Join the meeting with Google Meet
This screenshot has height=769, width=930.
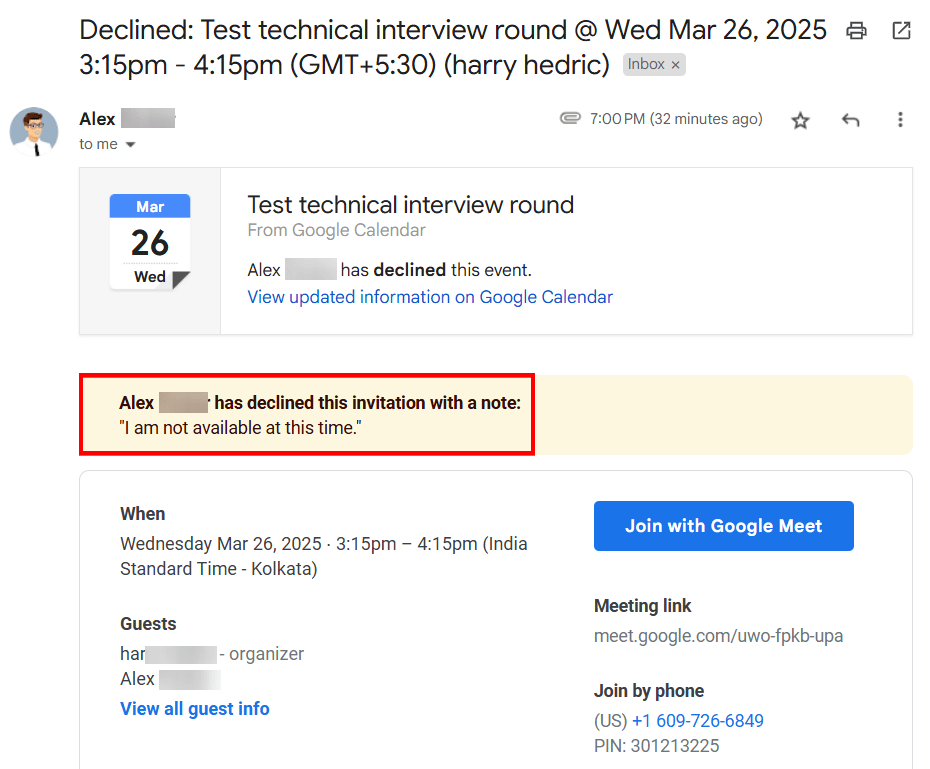point(723,526)
